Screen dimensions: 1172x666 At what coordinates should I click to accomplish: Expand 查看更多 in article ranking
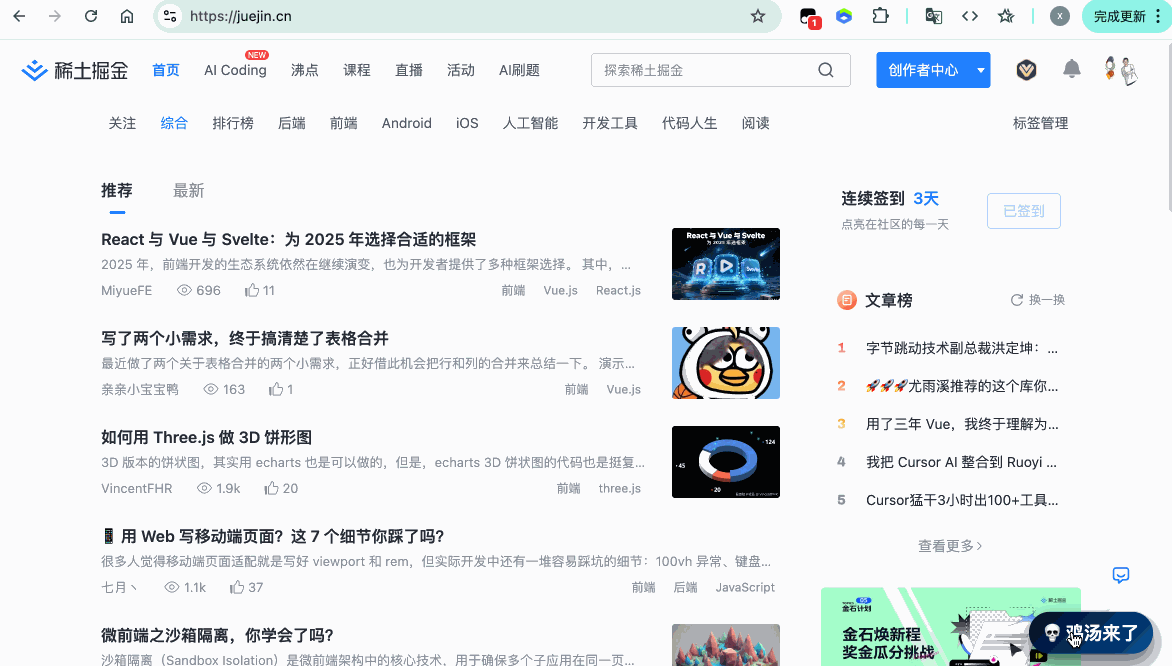pos(950,546)
